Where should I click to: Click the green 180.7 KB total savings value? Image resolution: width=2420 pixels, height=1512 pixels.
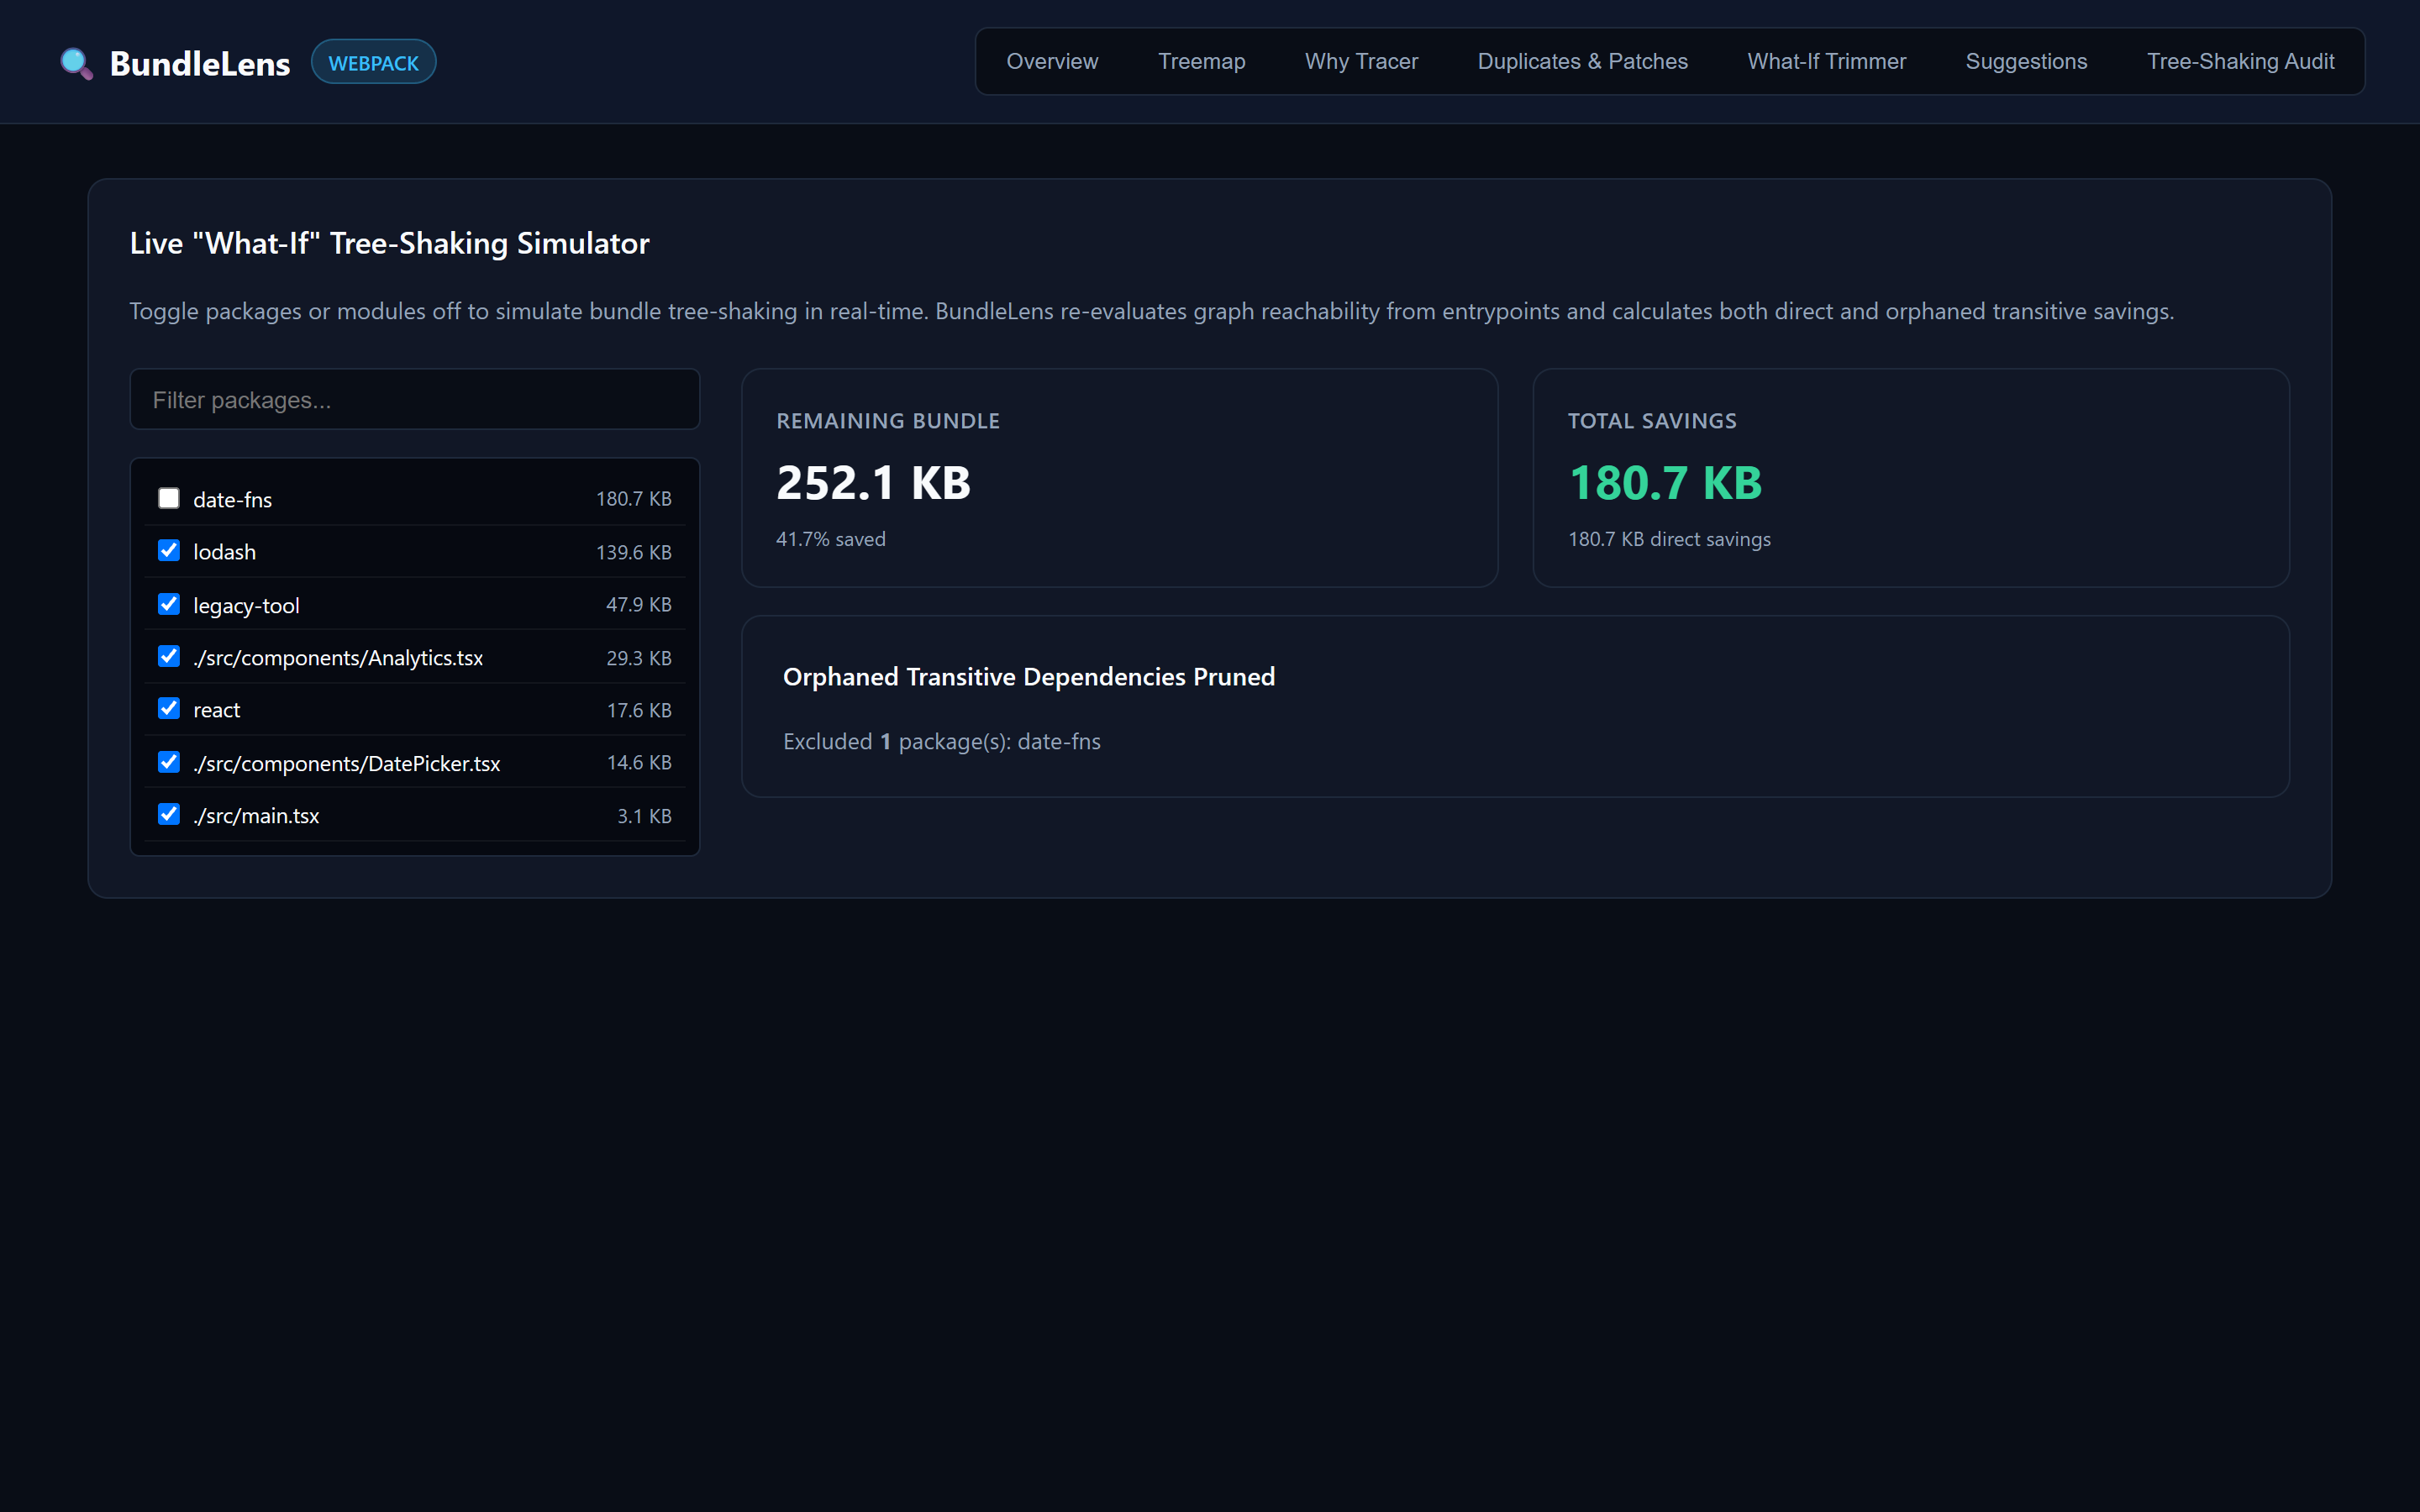pos(1665,483)
